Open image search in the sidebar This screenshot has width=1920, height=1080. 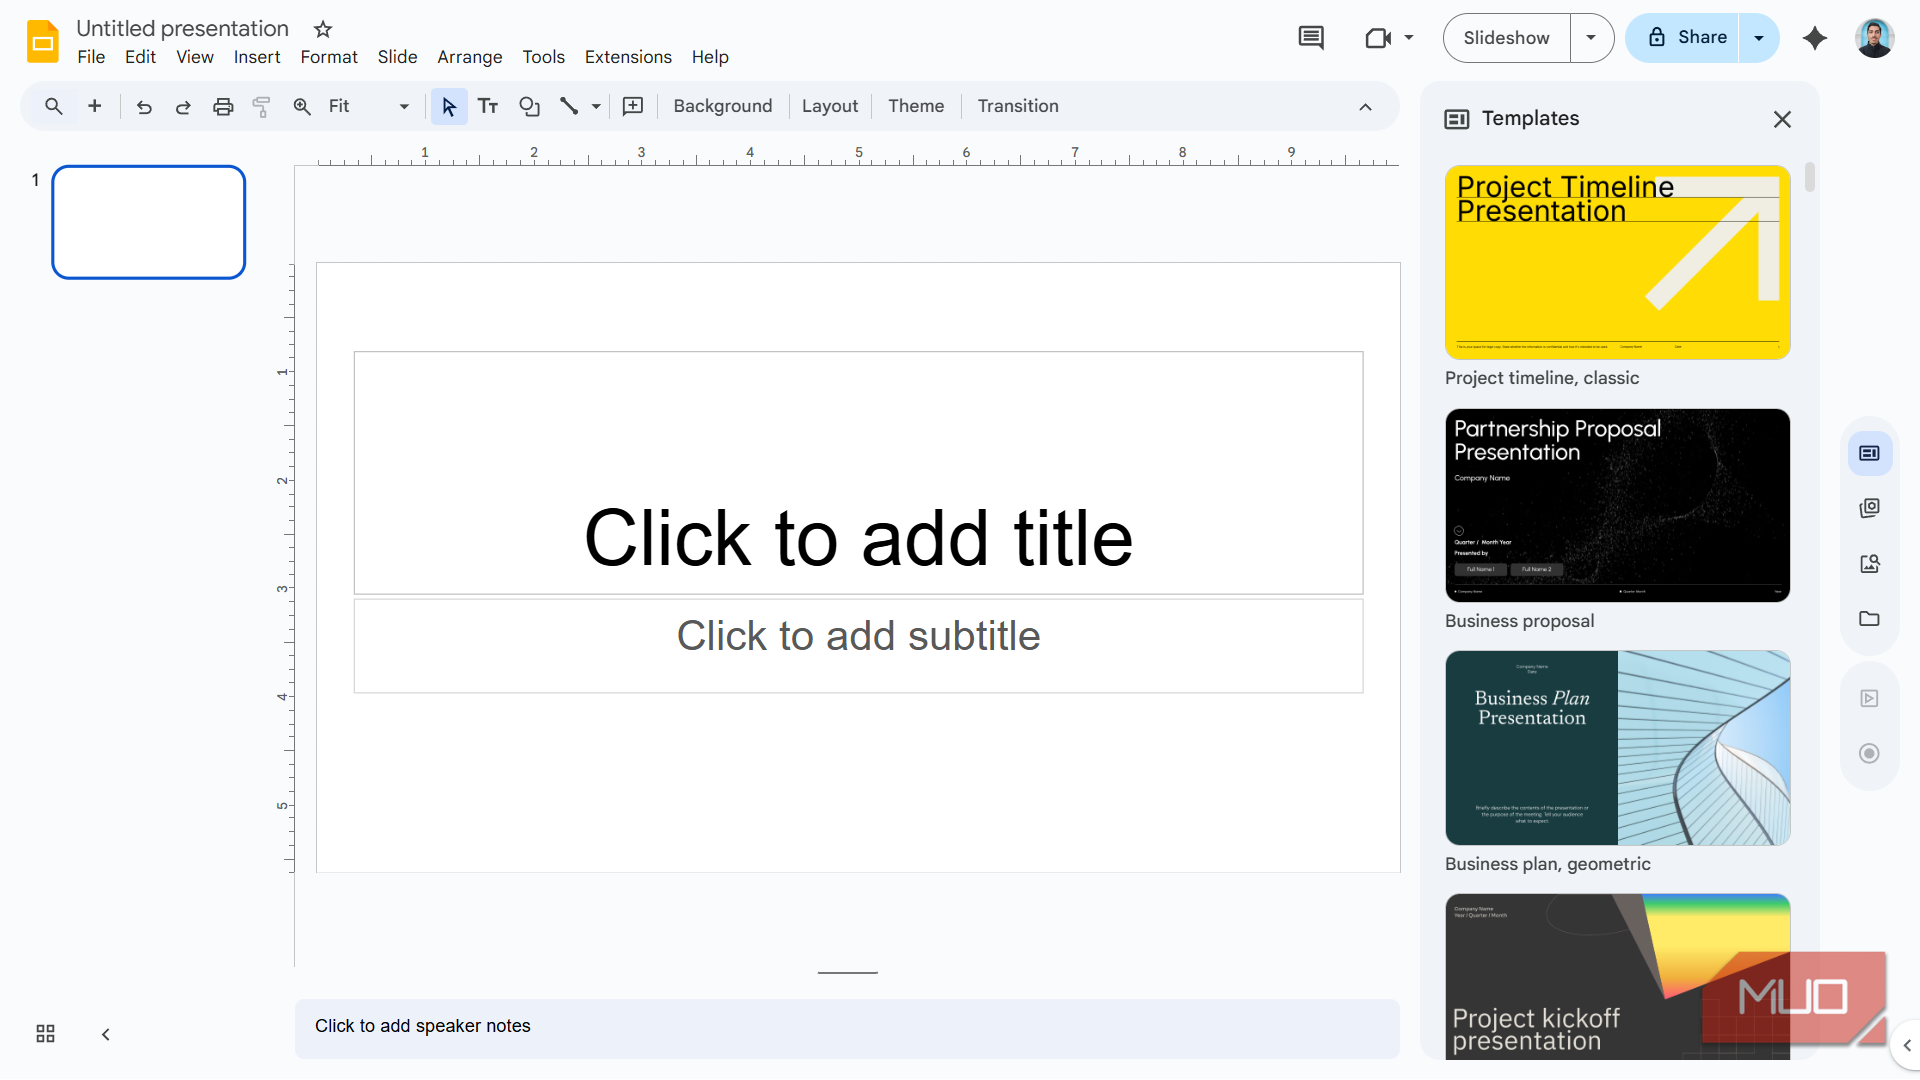tap(1869, 563)
